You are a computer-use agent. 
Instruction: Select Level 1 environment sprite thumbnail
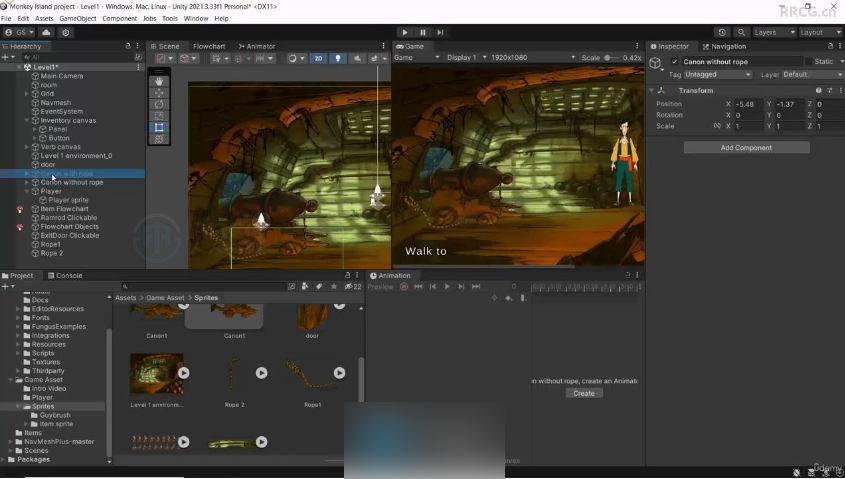point(156,375)
